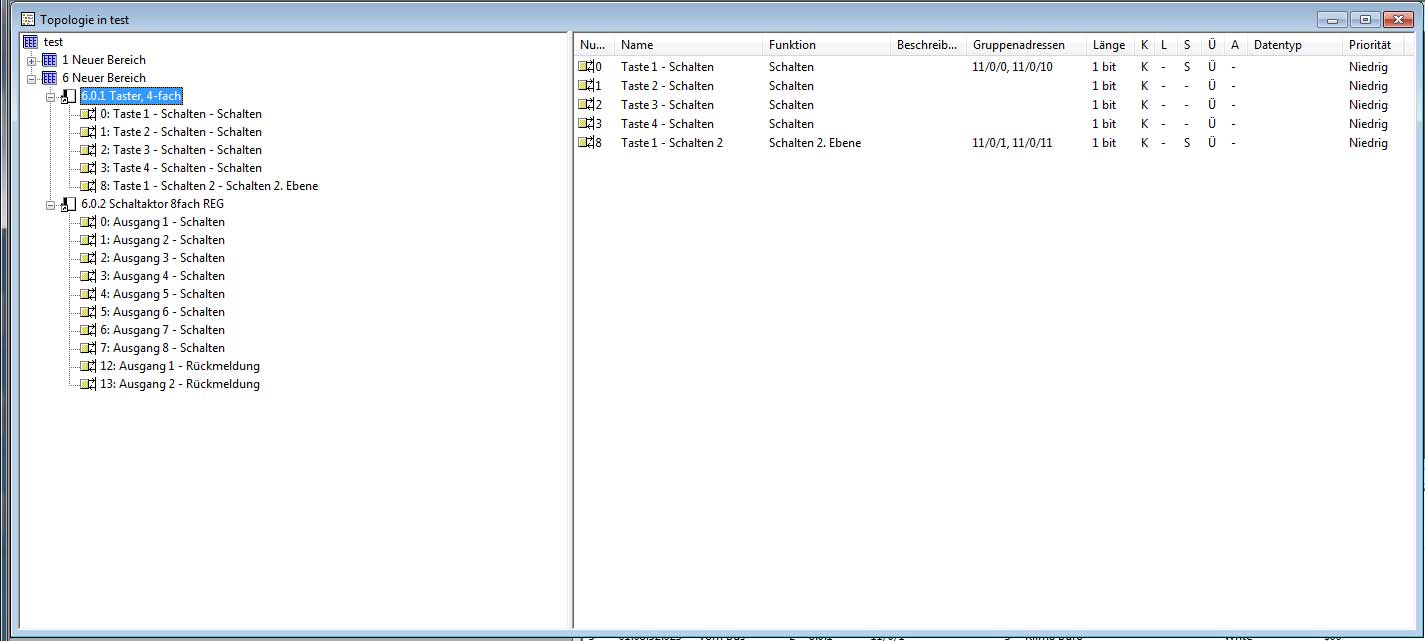Collapse the 6.0.1 Taster, 4-fach device
Viewport: 1425px width, 641px height.
coord(50,97)
